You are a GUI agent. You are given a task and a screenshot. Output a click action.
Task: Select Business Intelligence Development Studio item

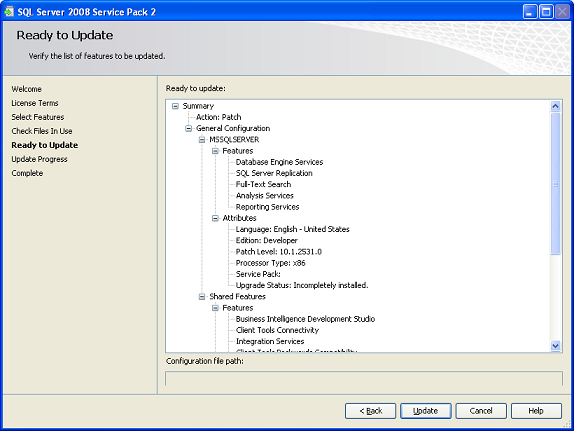(x=305, y=319)
